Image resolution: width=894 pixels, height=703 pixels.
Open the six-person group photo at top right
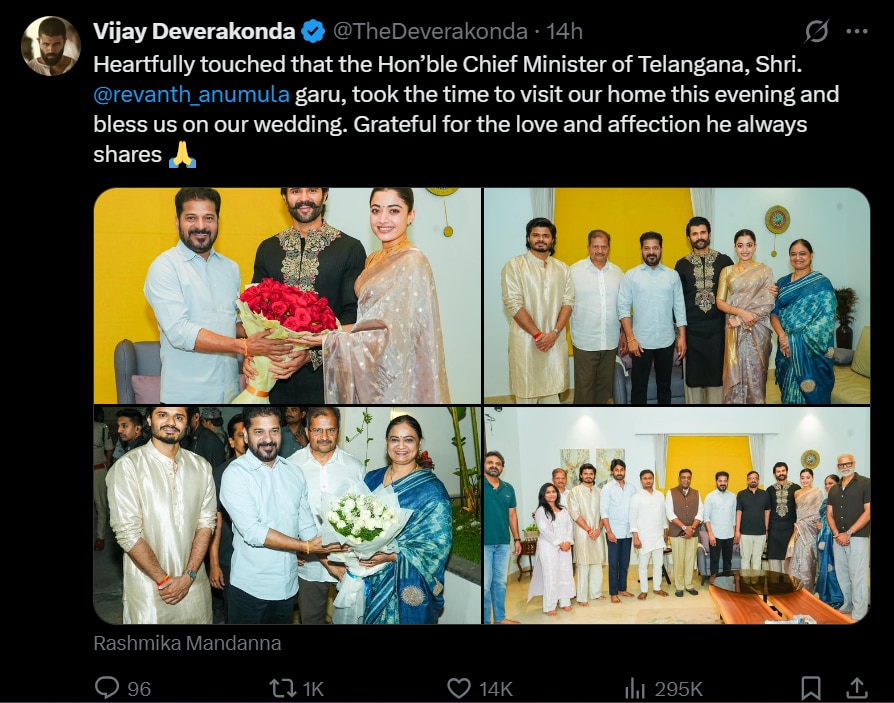click(677, 296)
